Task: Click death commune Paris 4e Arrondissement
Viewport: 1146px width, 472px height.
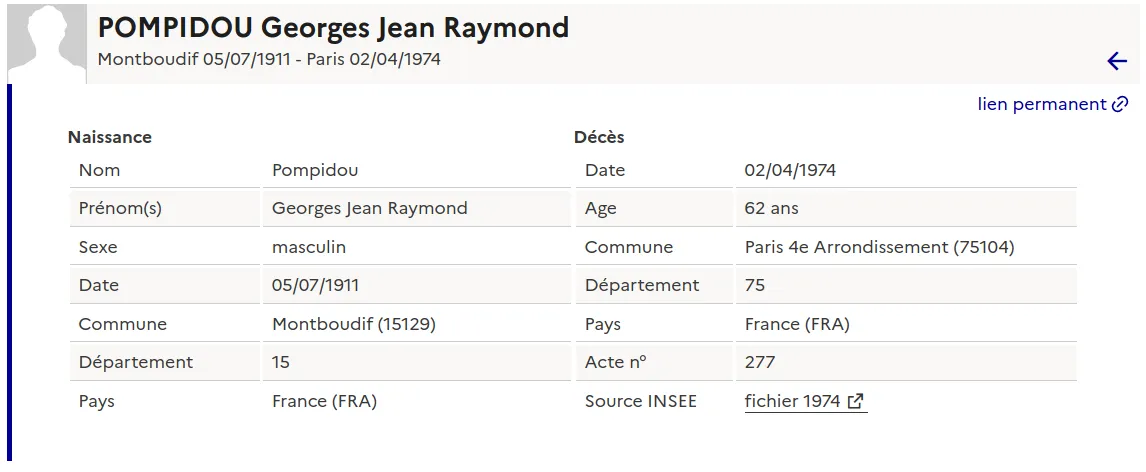Action: 879,247
